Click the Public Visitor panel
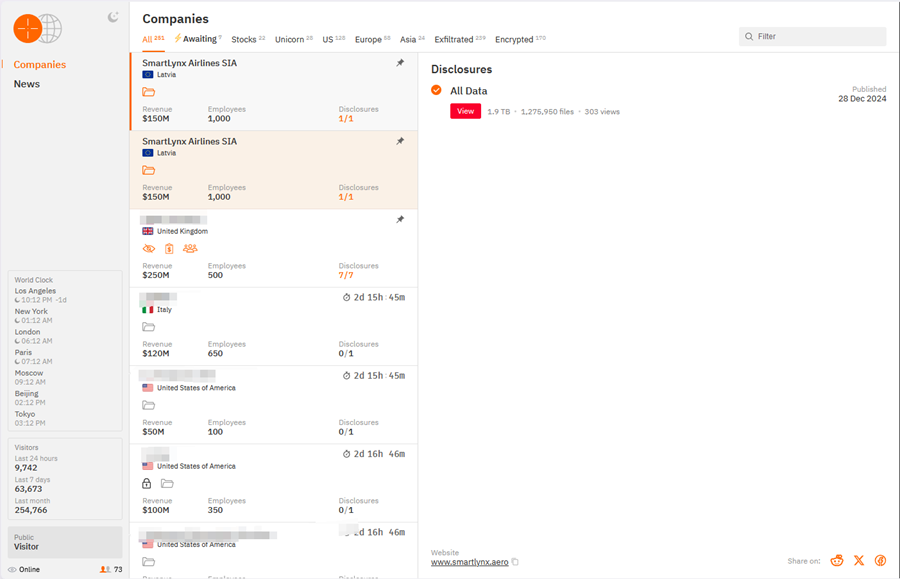Screen dimensions: 900x579 coord(65,542)
